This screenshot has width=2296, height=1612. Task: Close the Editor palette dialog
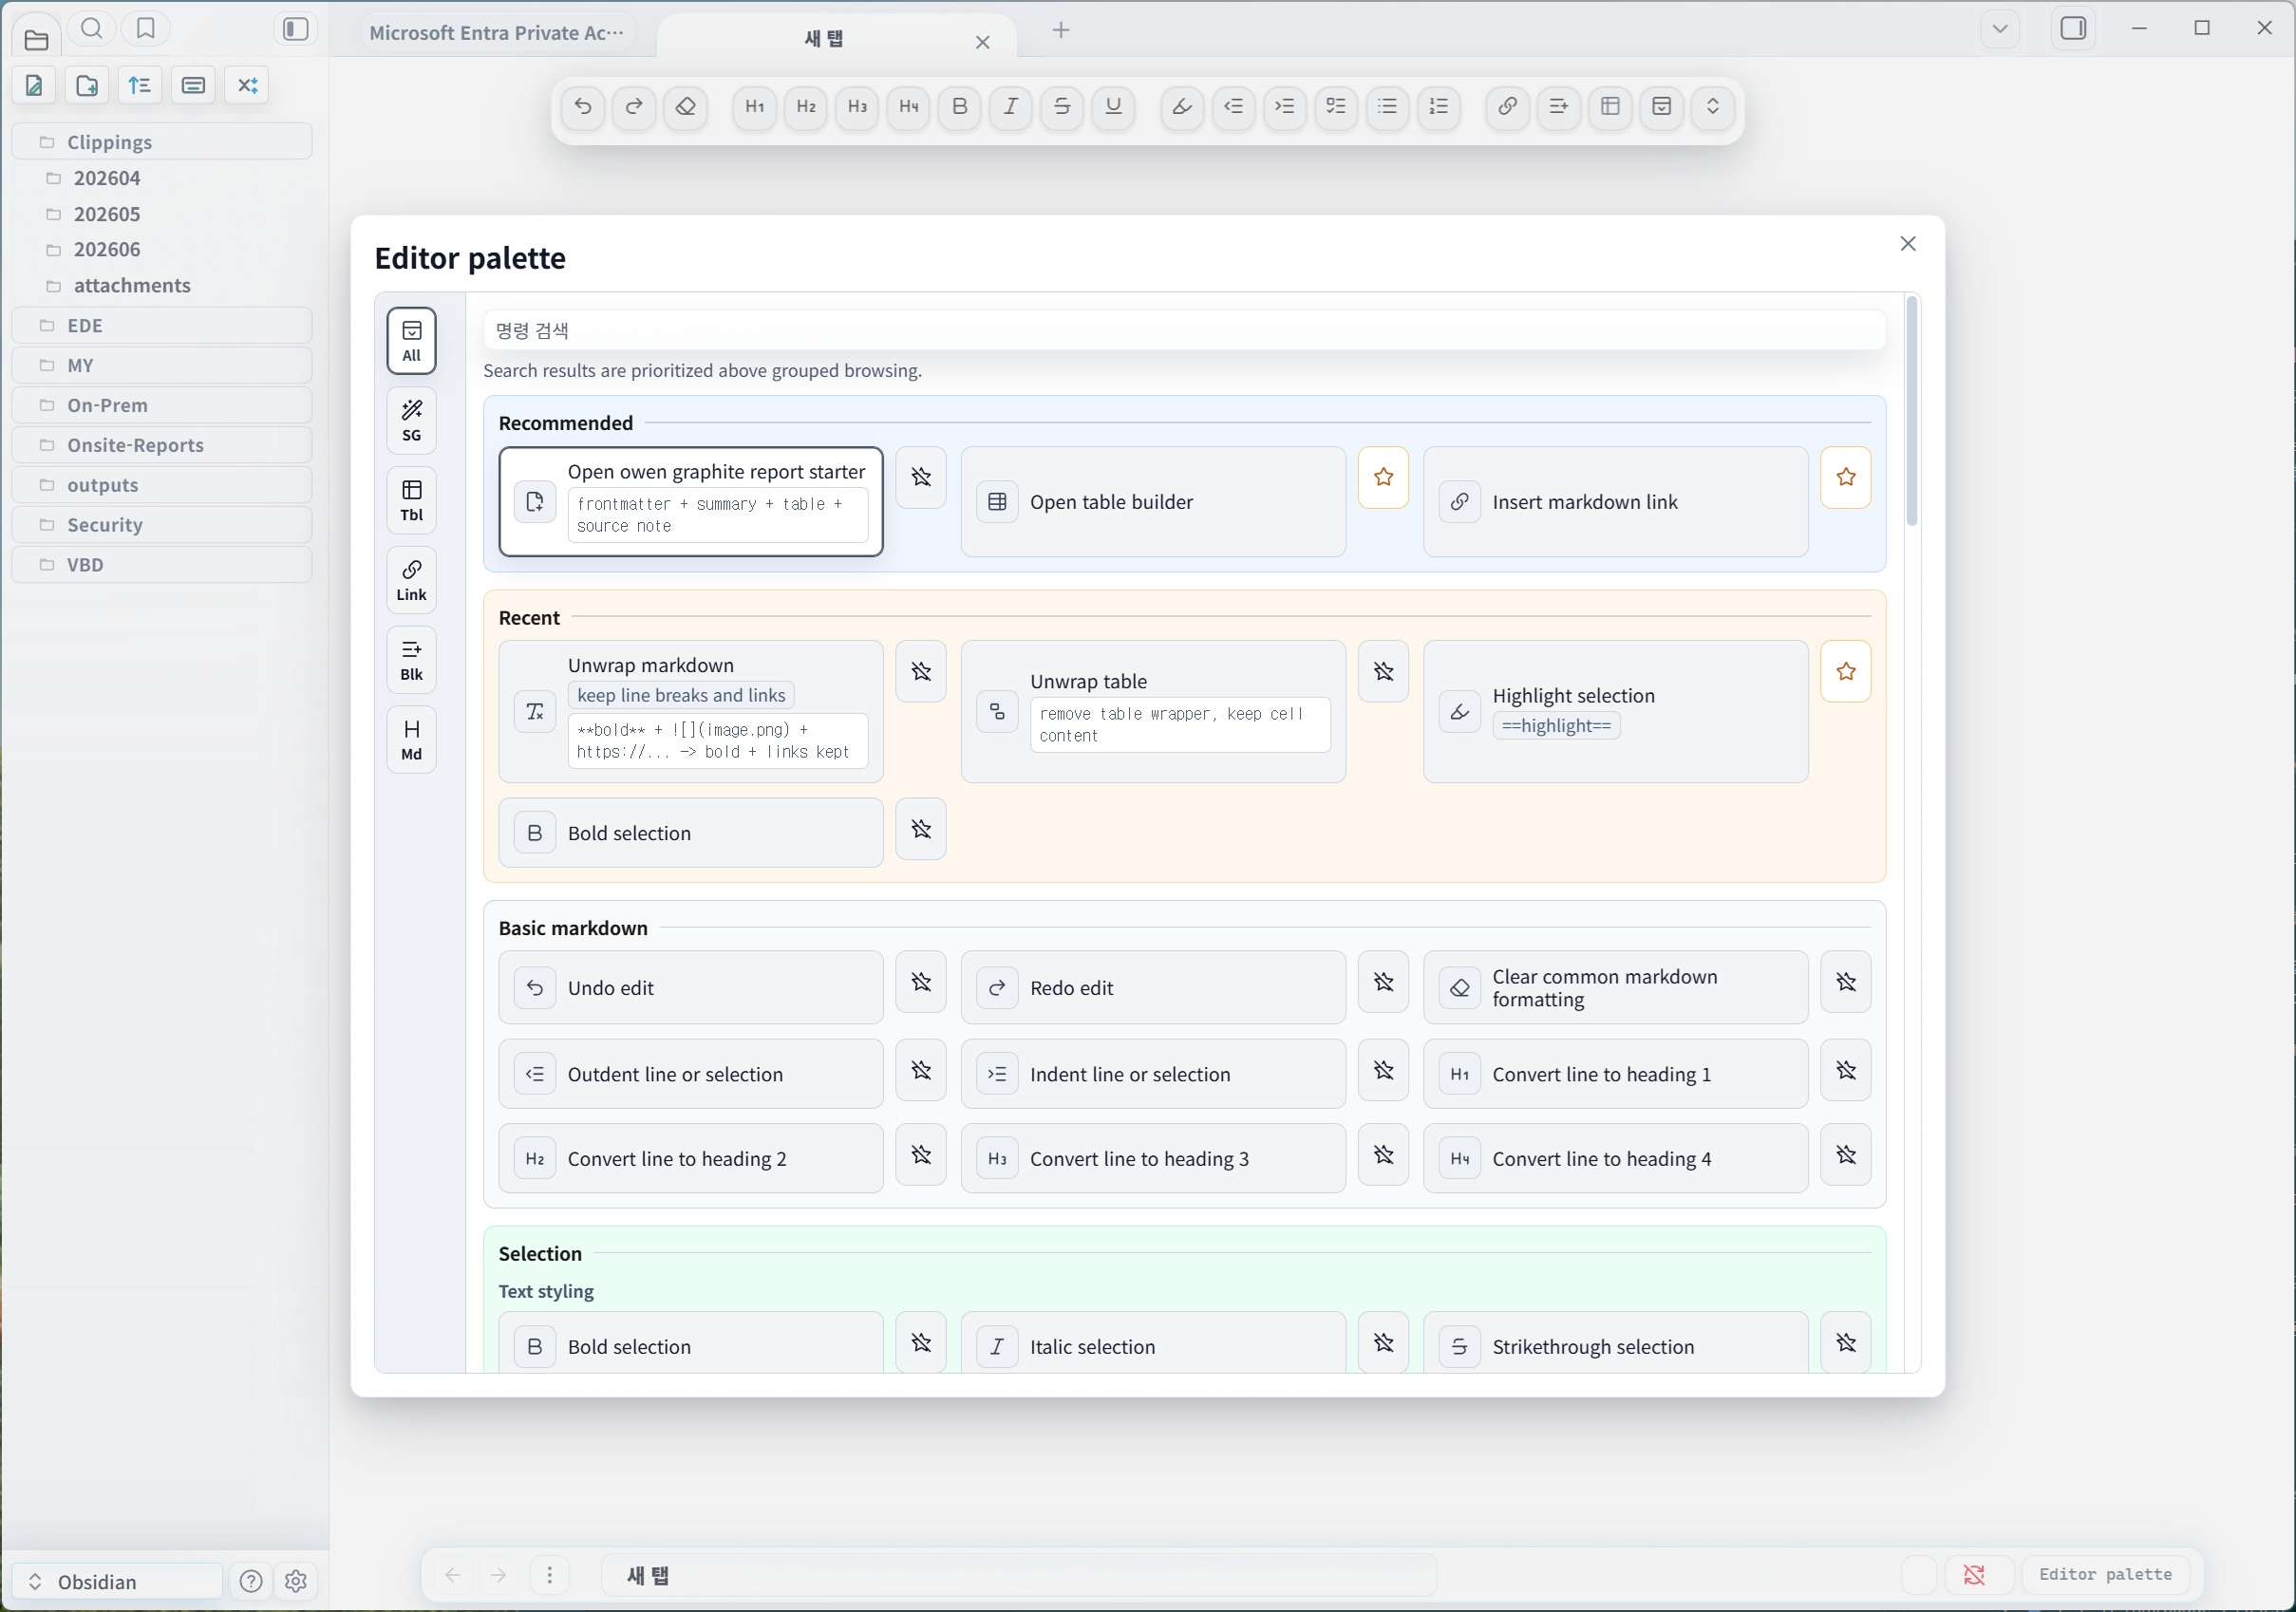1907,244
